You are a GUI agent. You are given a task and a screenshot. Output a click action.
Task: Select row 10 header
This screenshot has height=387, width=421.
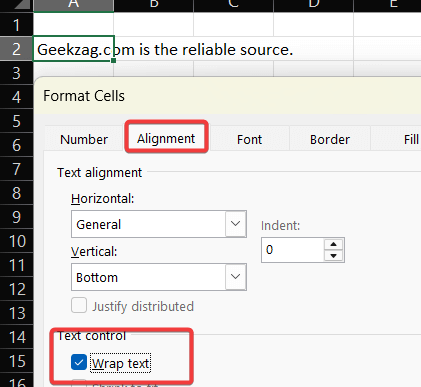point(16,241)
